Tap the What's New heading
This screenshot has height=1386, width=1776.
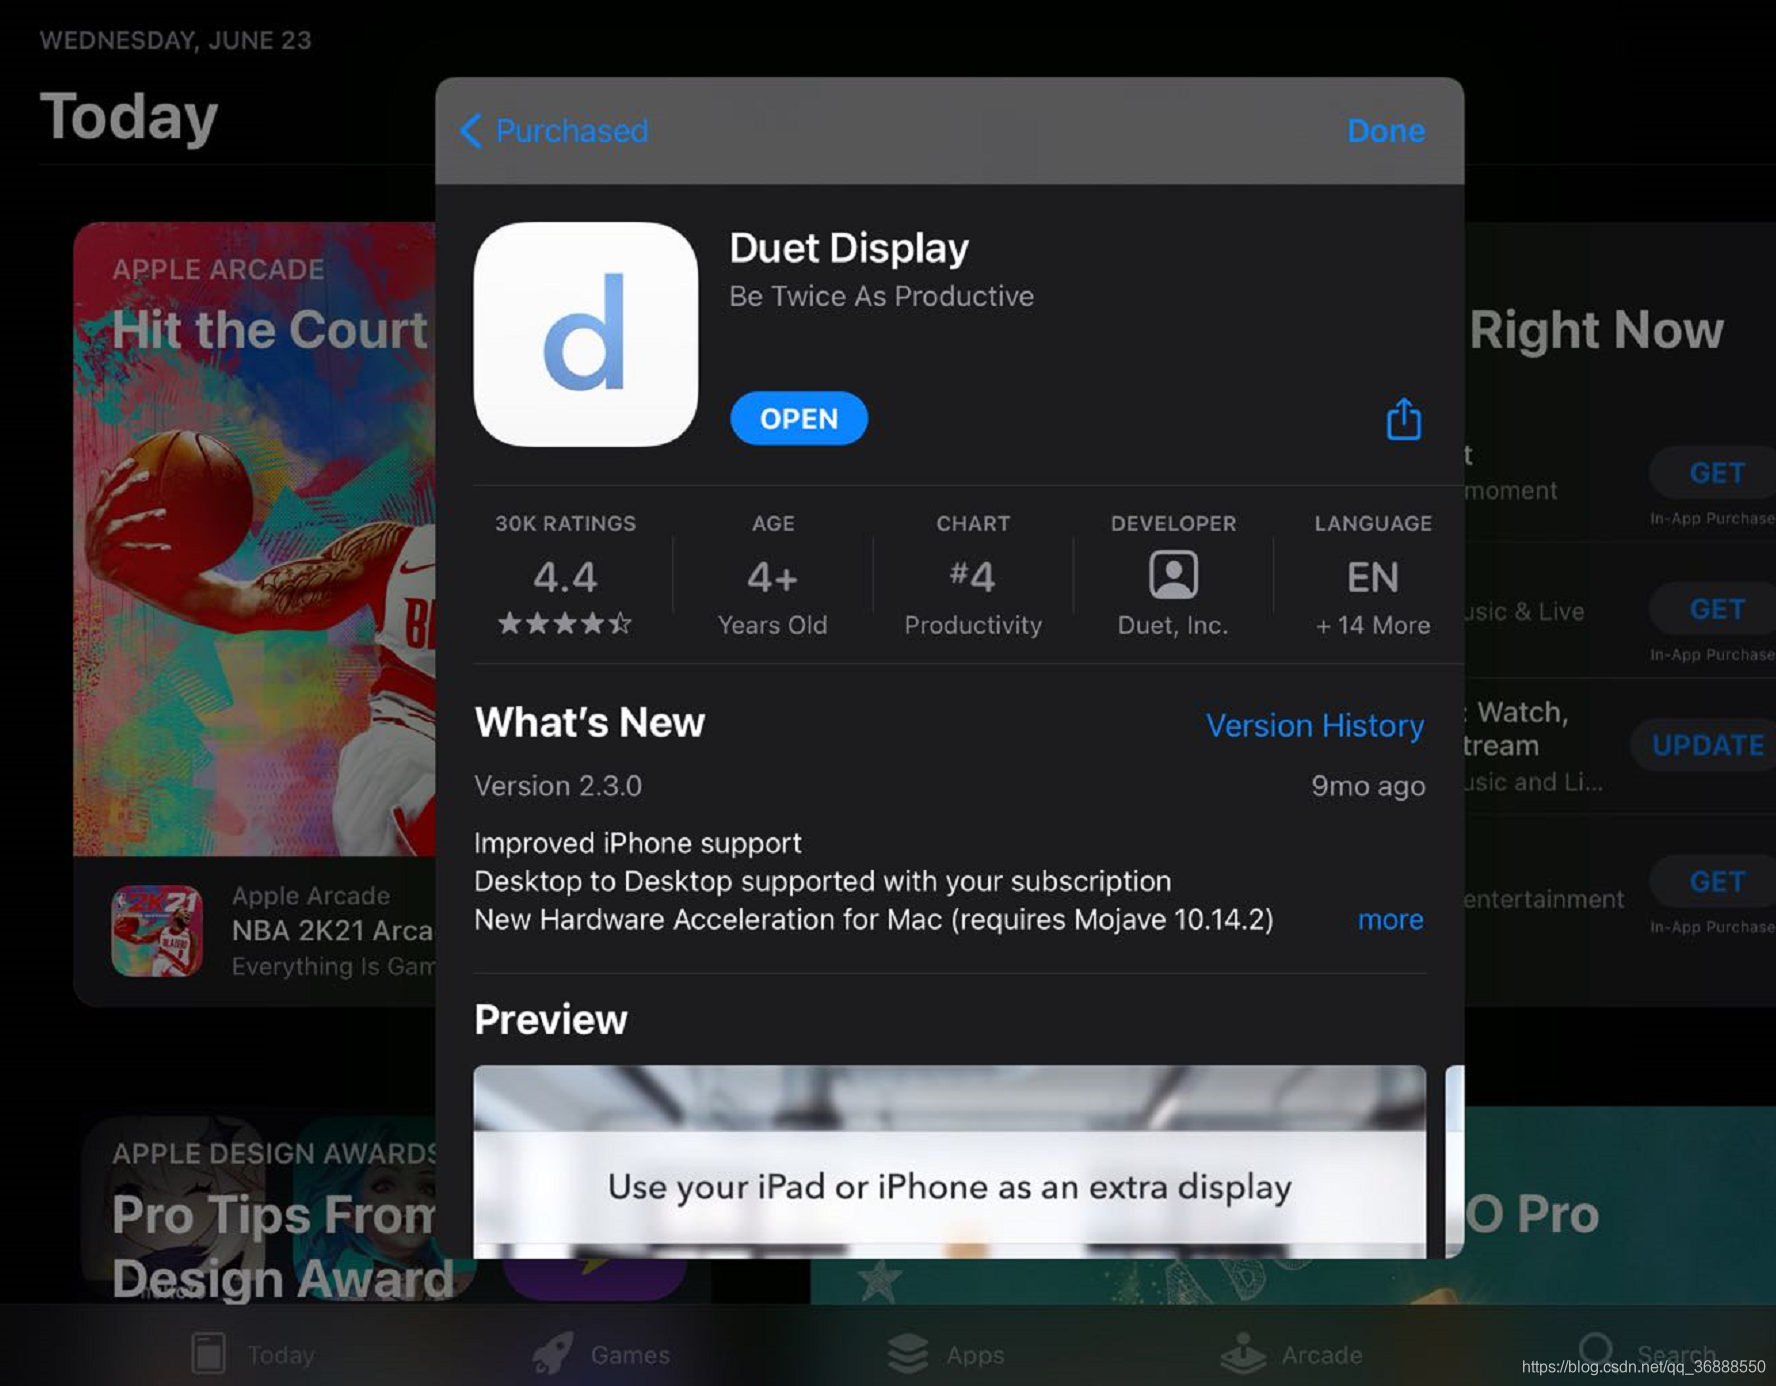tap(590, 722)
